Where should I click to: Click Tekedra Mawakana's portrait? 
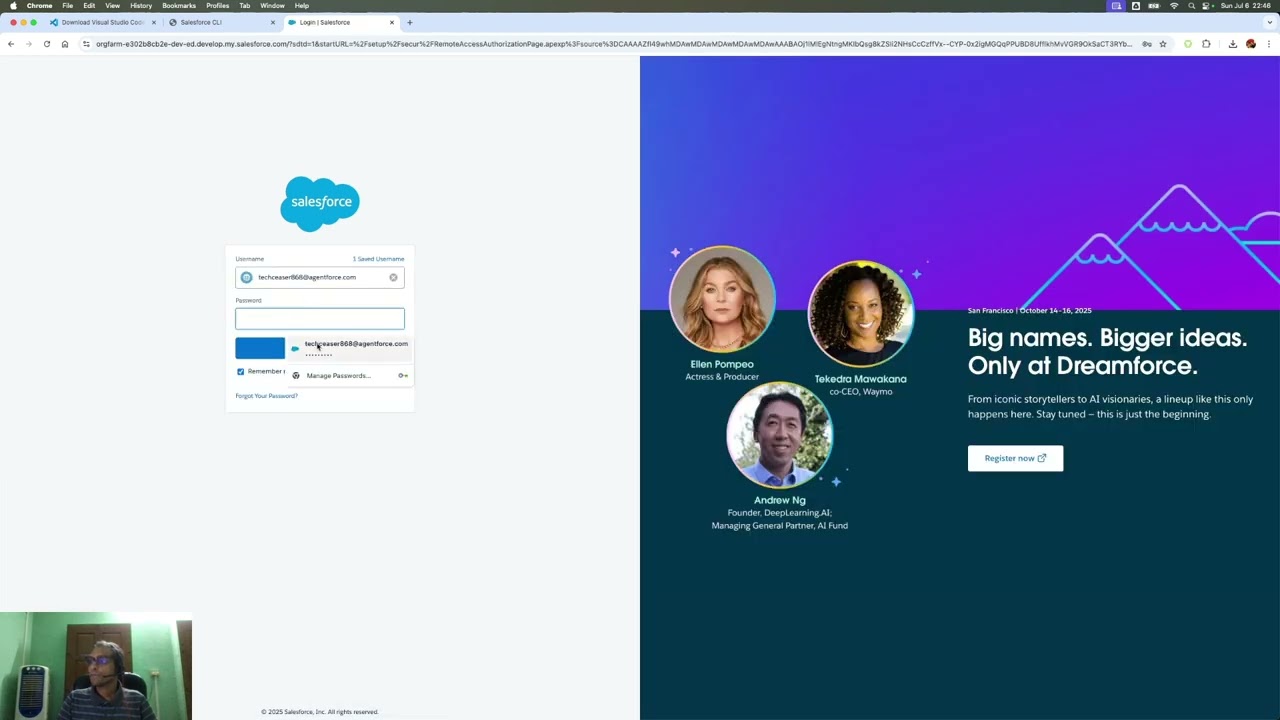pyautogui.click(x=861, y=314)
